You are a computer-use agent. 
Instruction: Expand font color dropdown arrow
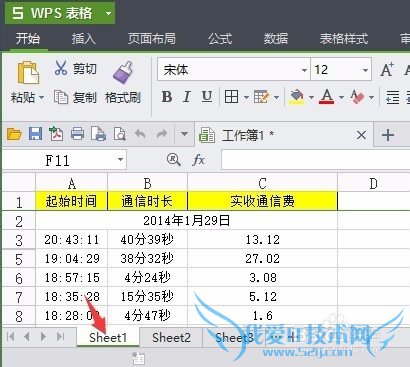tap(341, 97)
